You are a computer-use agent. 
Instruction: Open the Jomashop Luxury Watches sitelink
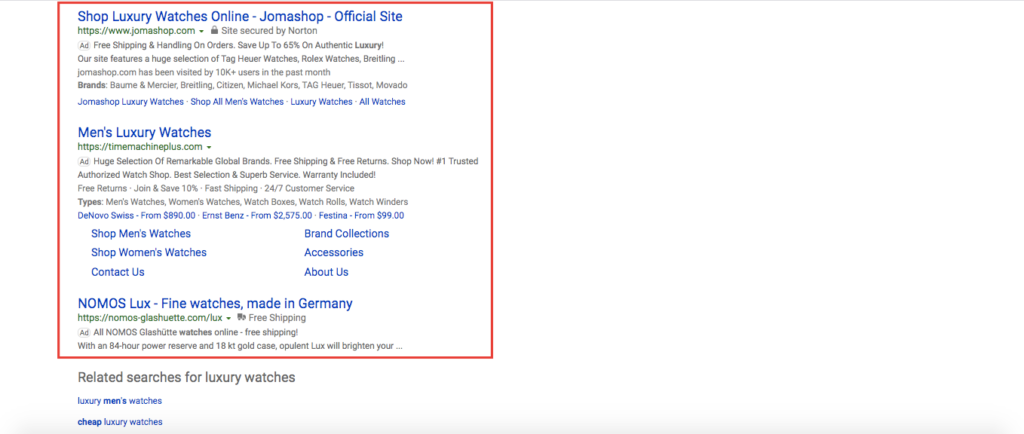(x=131, y=102)
